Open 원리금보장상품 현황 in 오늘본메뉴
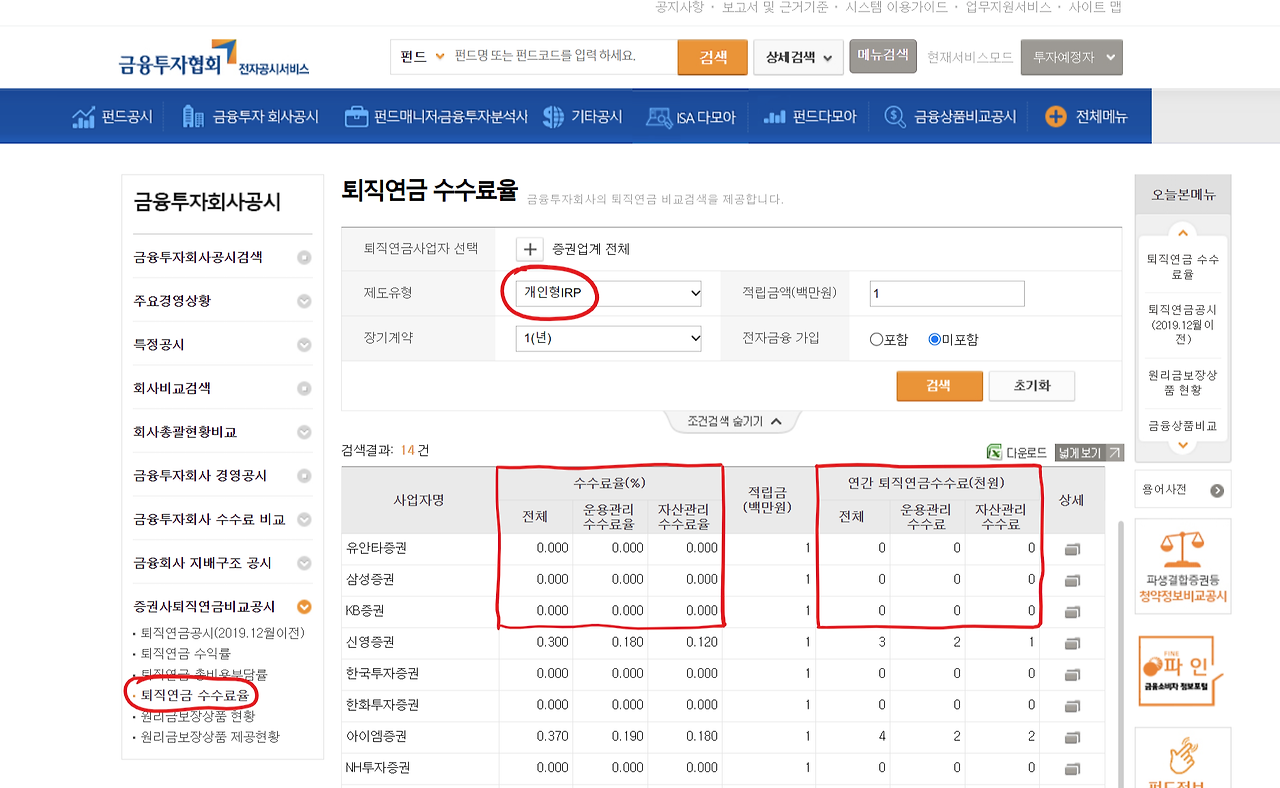The image size is (1280, 788). (1183, 383)
